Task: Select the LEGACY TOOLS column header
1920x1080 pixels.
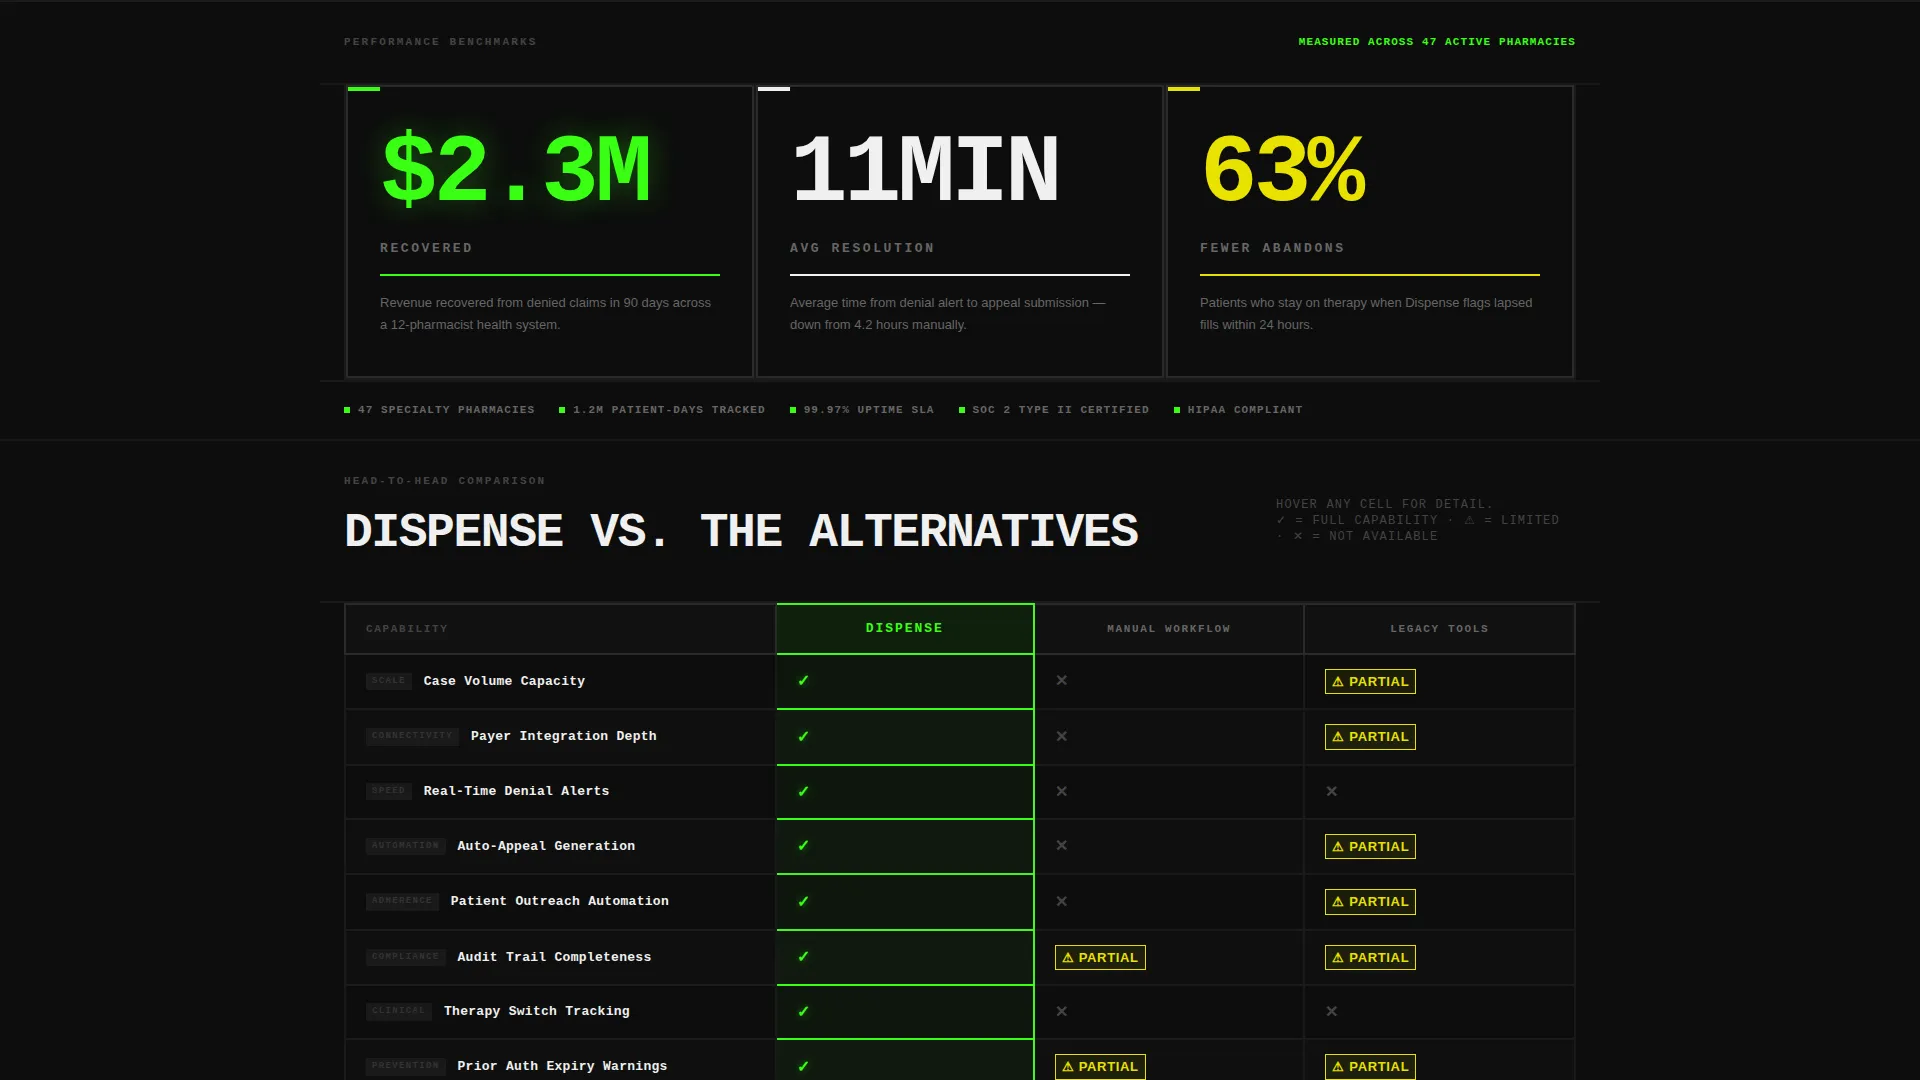Action: pyautogui.click(x=1440, y=629)
